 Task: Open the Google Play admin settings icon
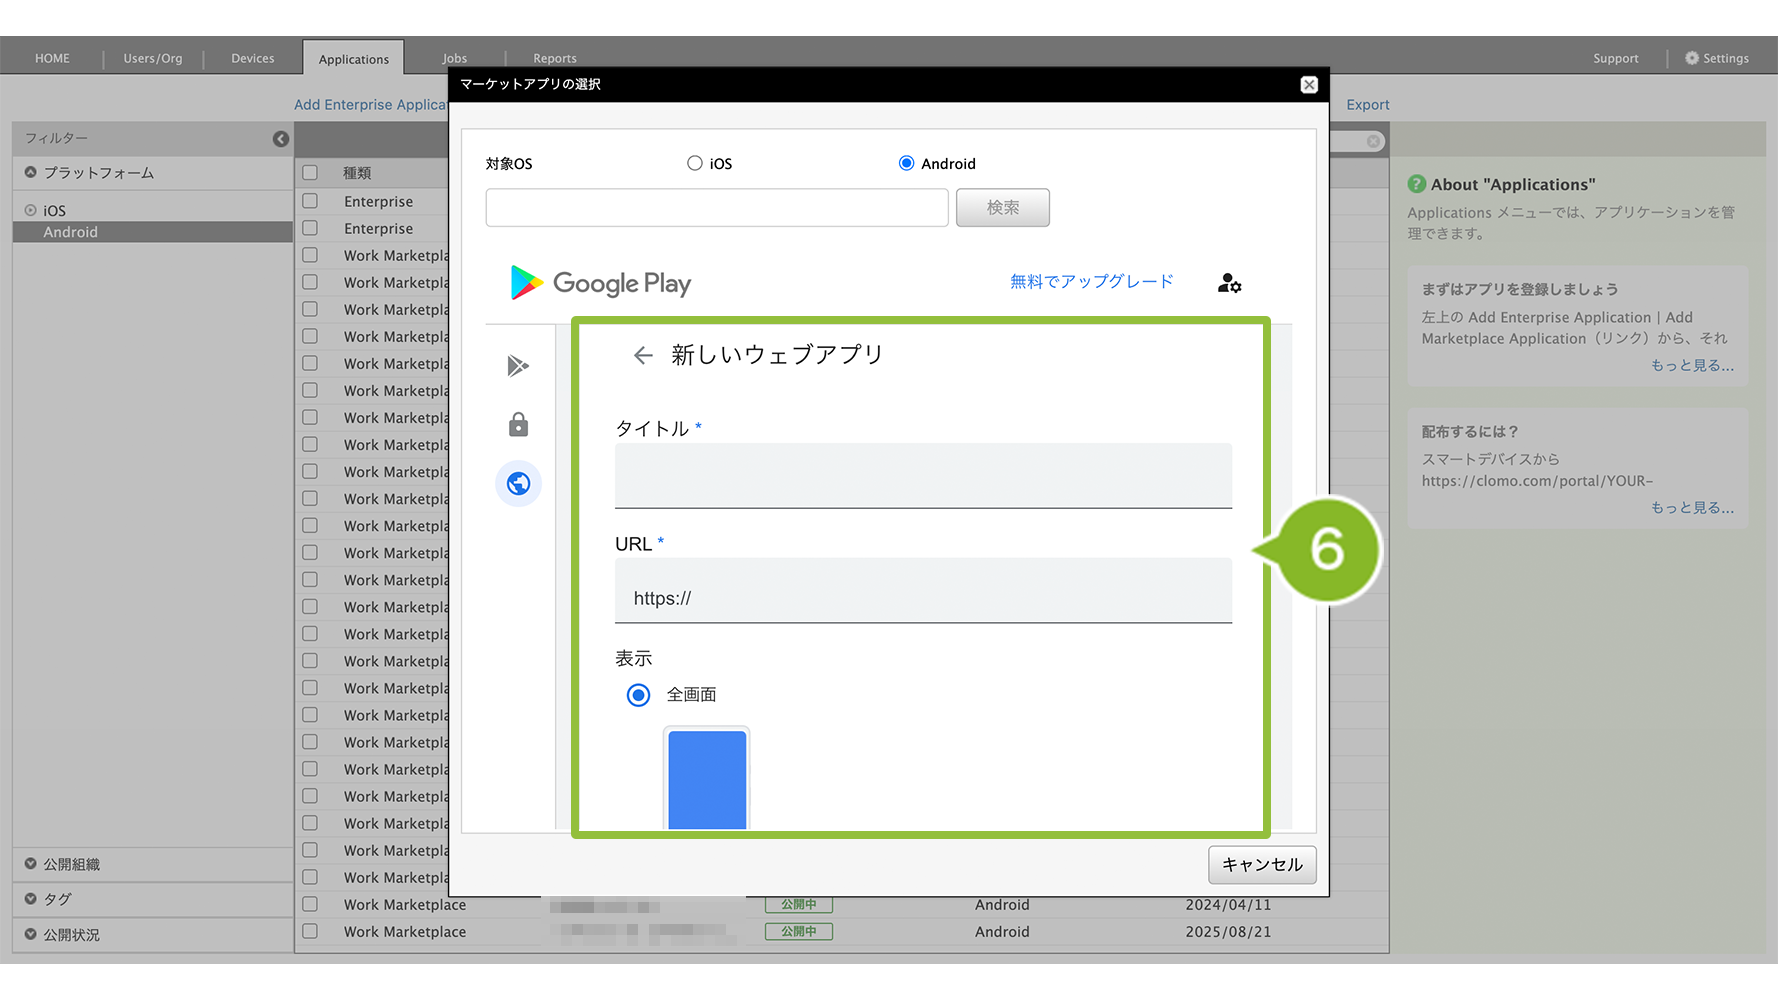[x=1229, y=283]
